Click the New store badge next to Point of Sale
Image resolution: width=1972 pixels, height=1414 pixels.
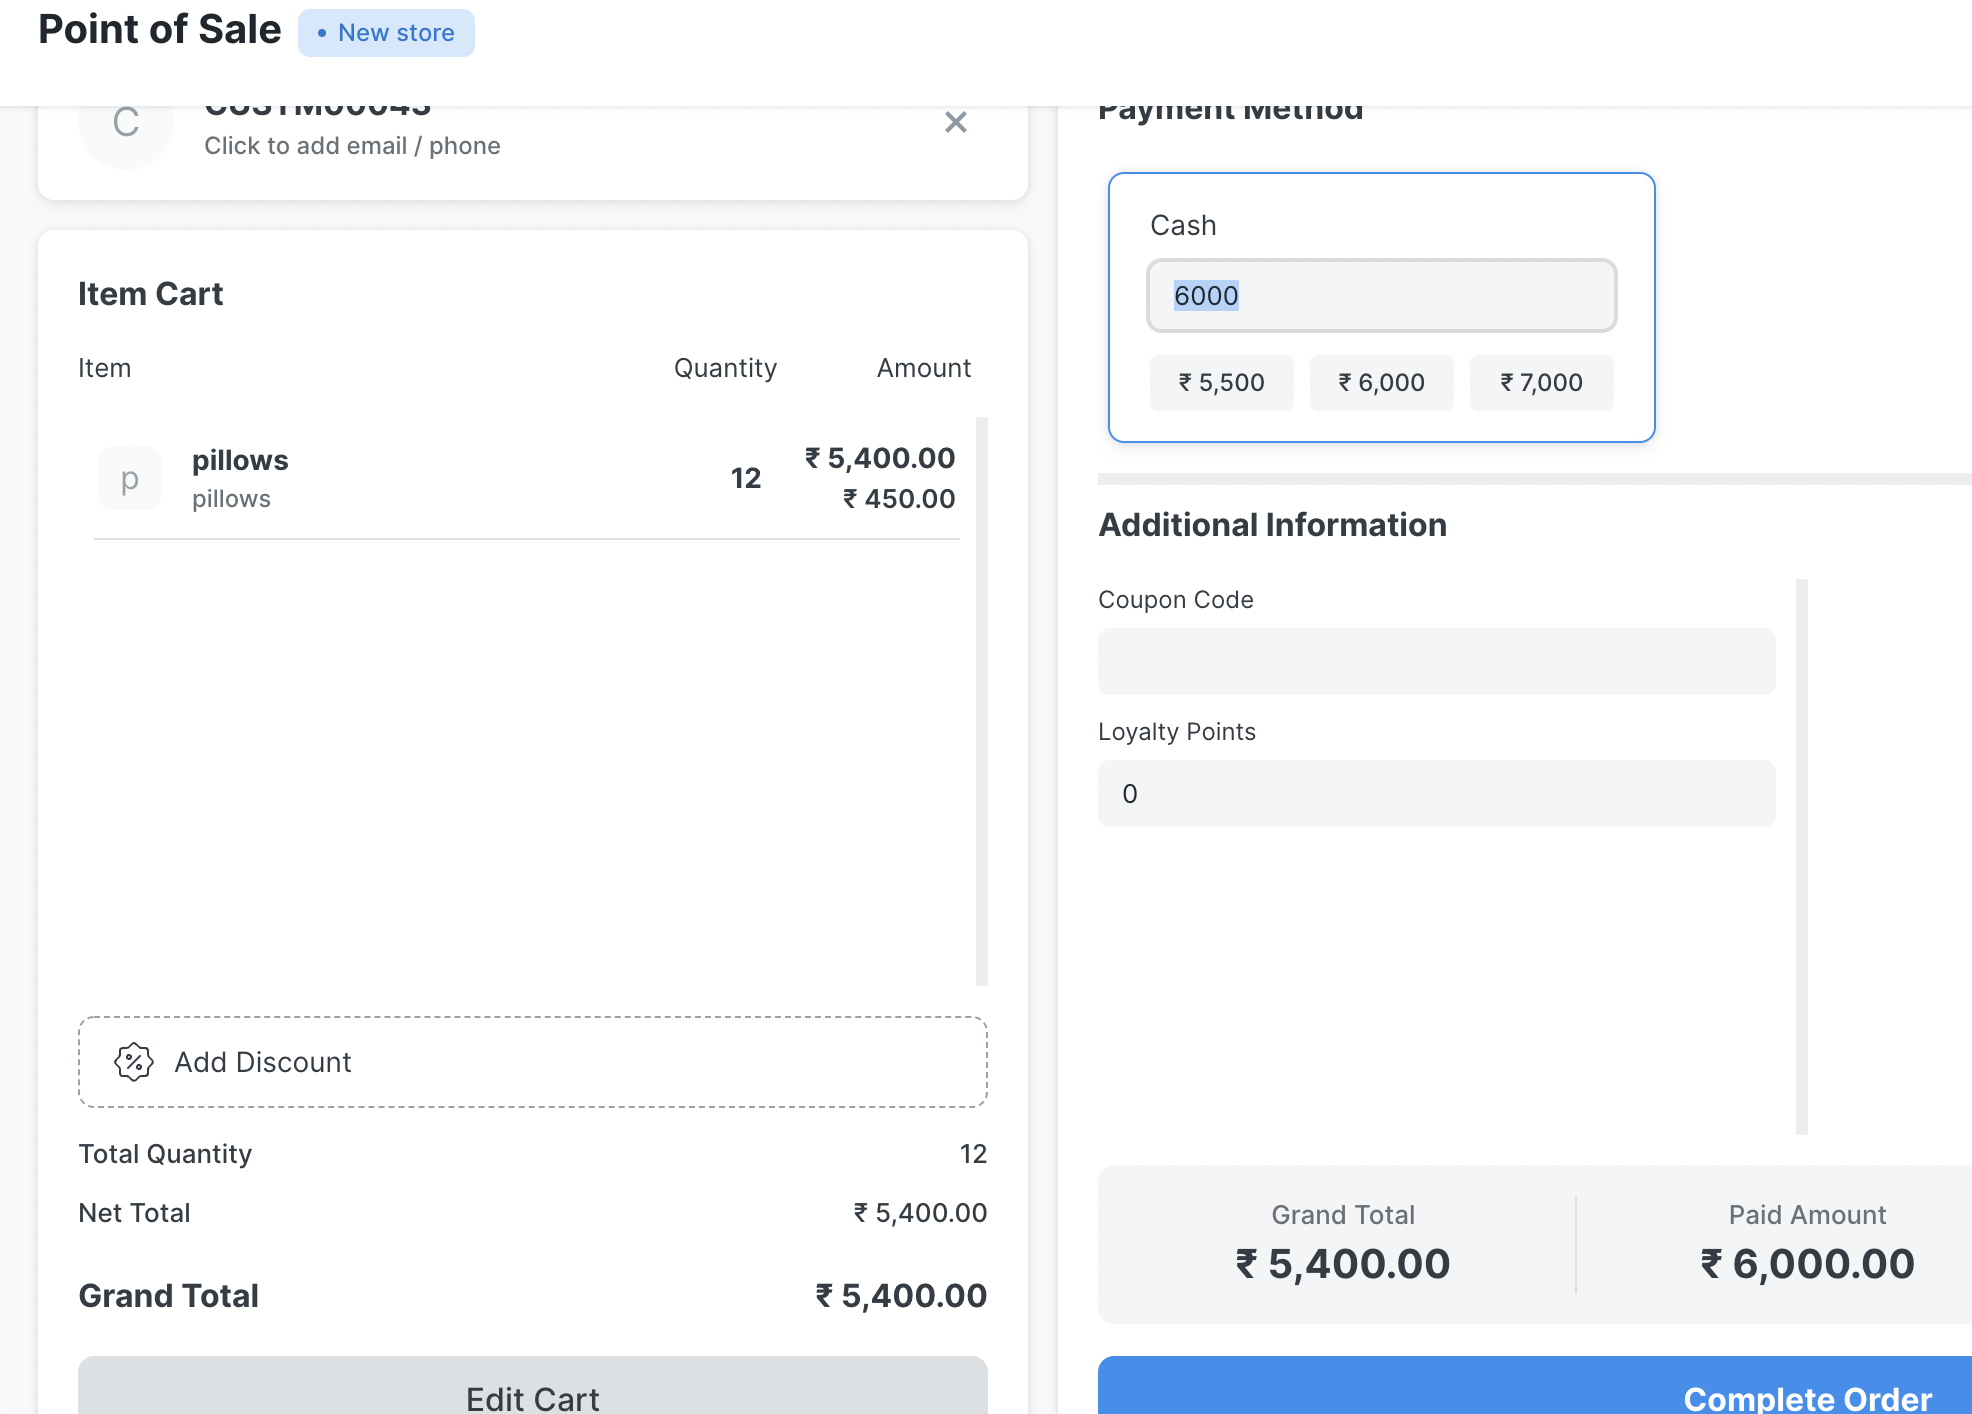pos(386,32)
